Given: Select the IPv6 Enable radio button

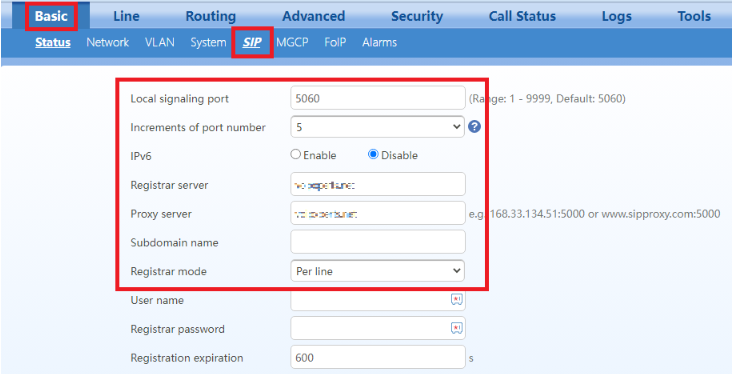Looking at the screenshot, I should pyautogui.click(x=295, y=155).
